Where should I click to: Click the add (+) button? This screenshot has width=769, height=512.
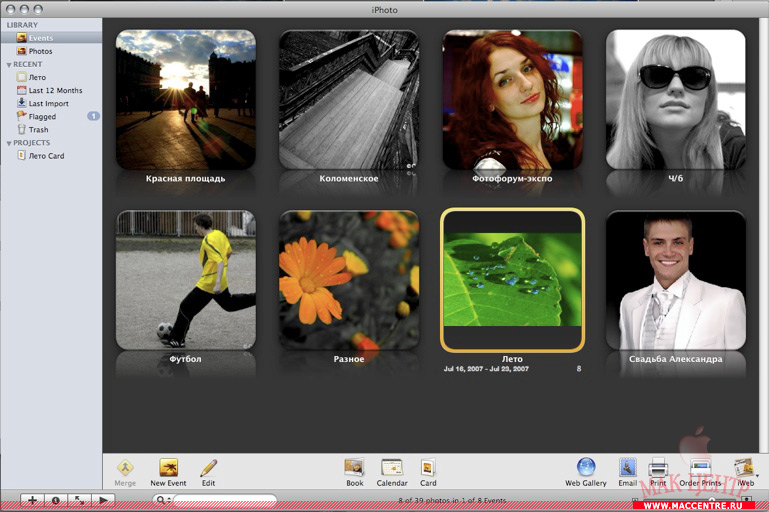coord(32,500)
